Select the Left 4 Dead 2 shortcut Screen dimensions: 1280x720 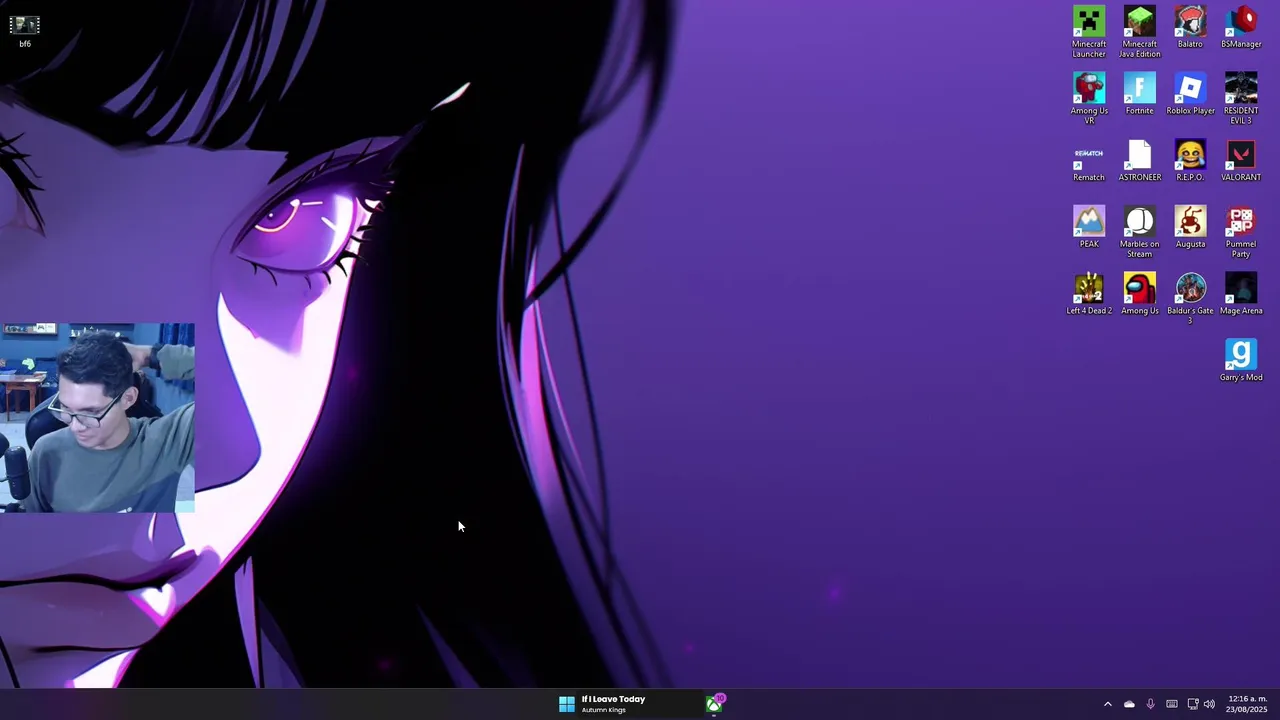[x=1089, y=294]
